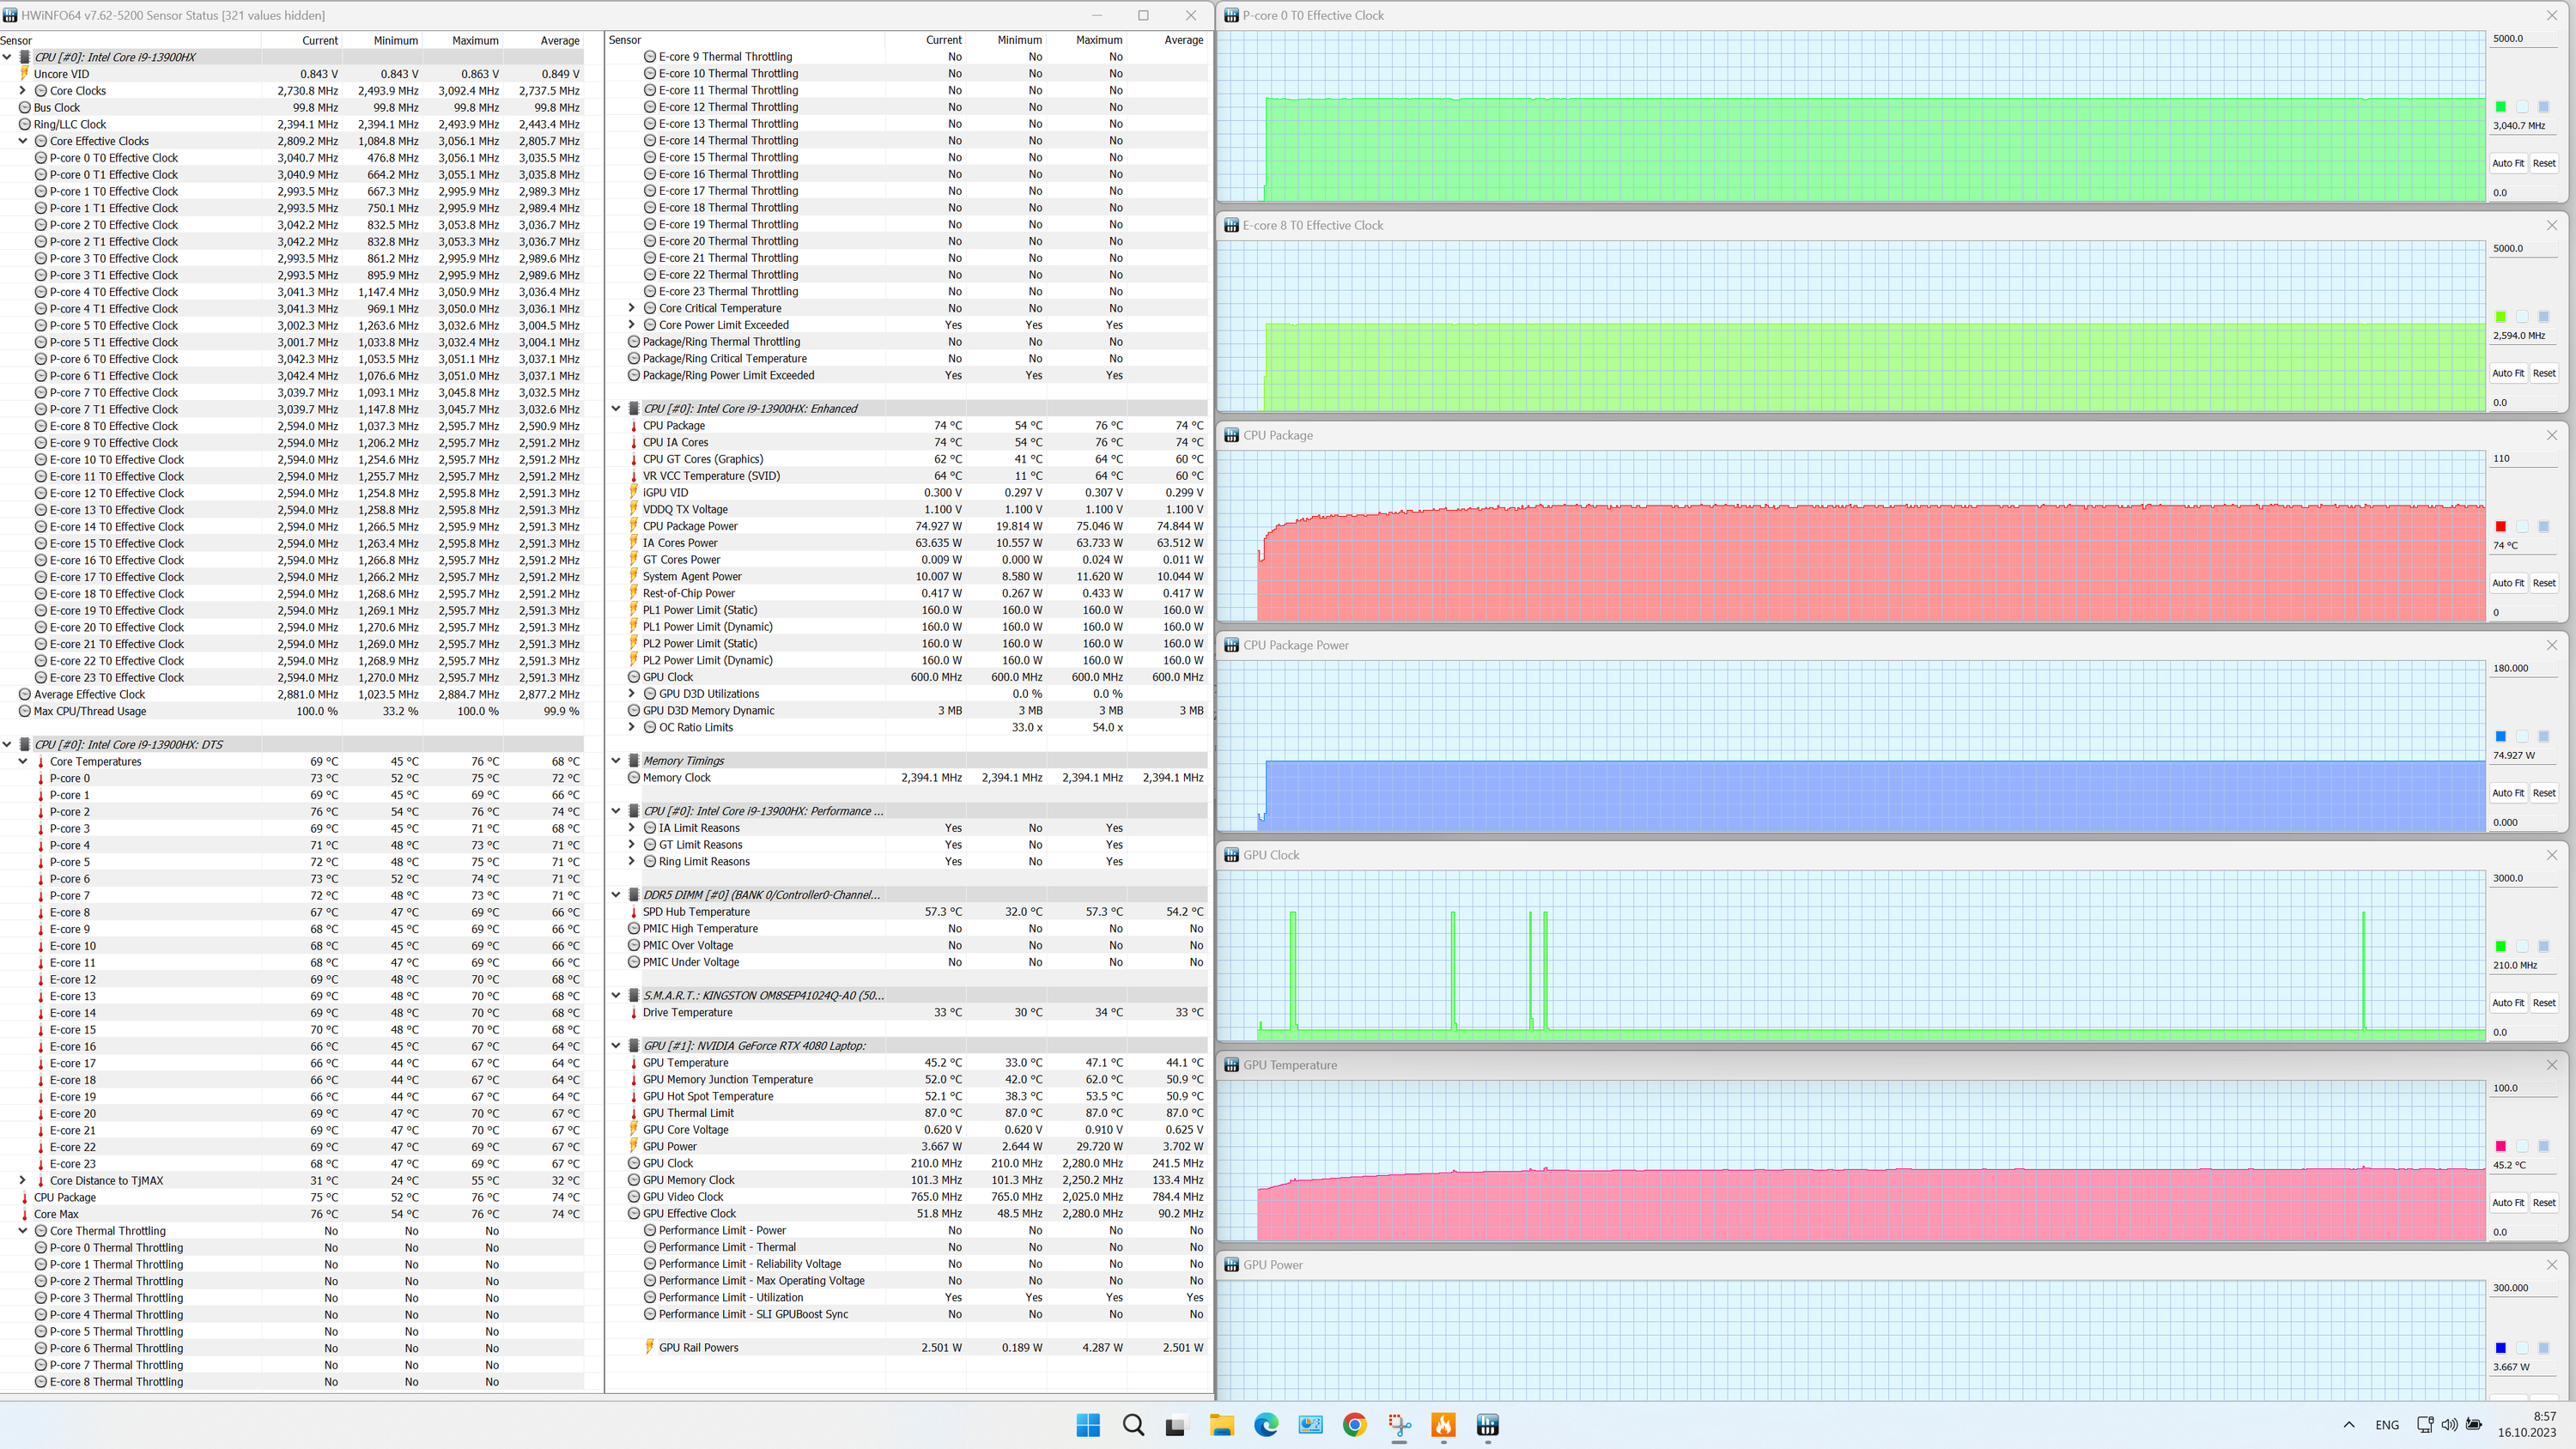Click the Maximum column header on the left panel

[x=474, y=40]
